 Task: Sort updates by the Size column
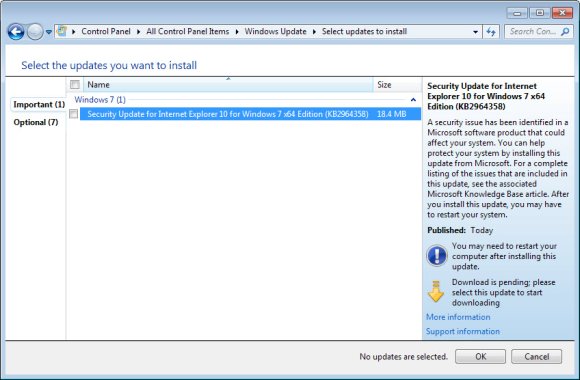tap(397, 85)
